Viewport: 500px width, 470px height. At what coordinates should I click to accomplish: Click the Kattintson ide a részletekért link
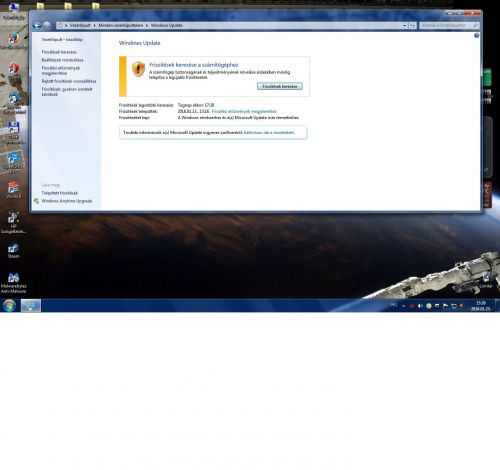click(269, 133)
